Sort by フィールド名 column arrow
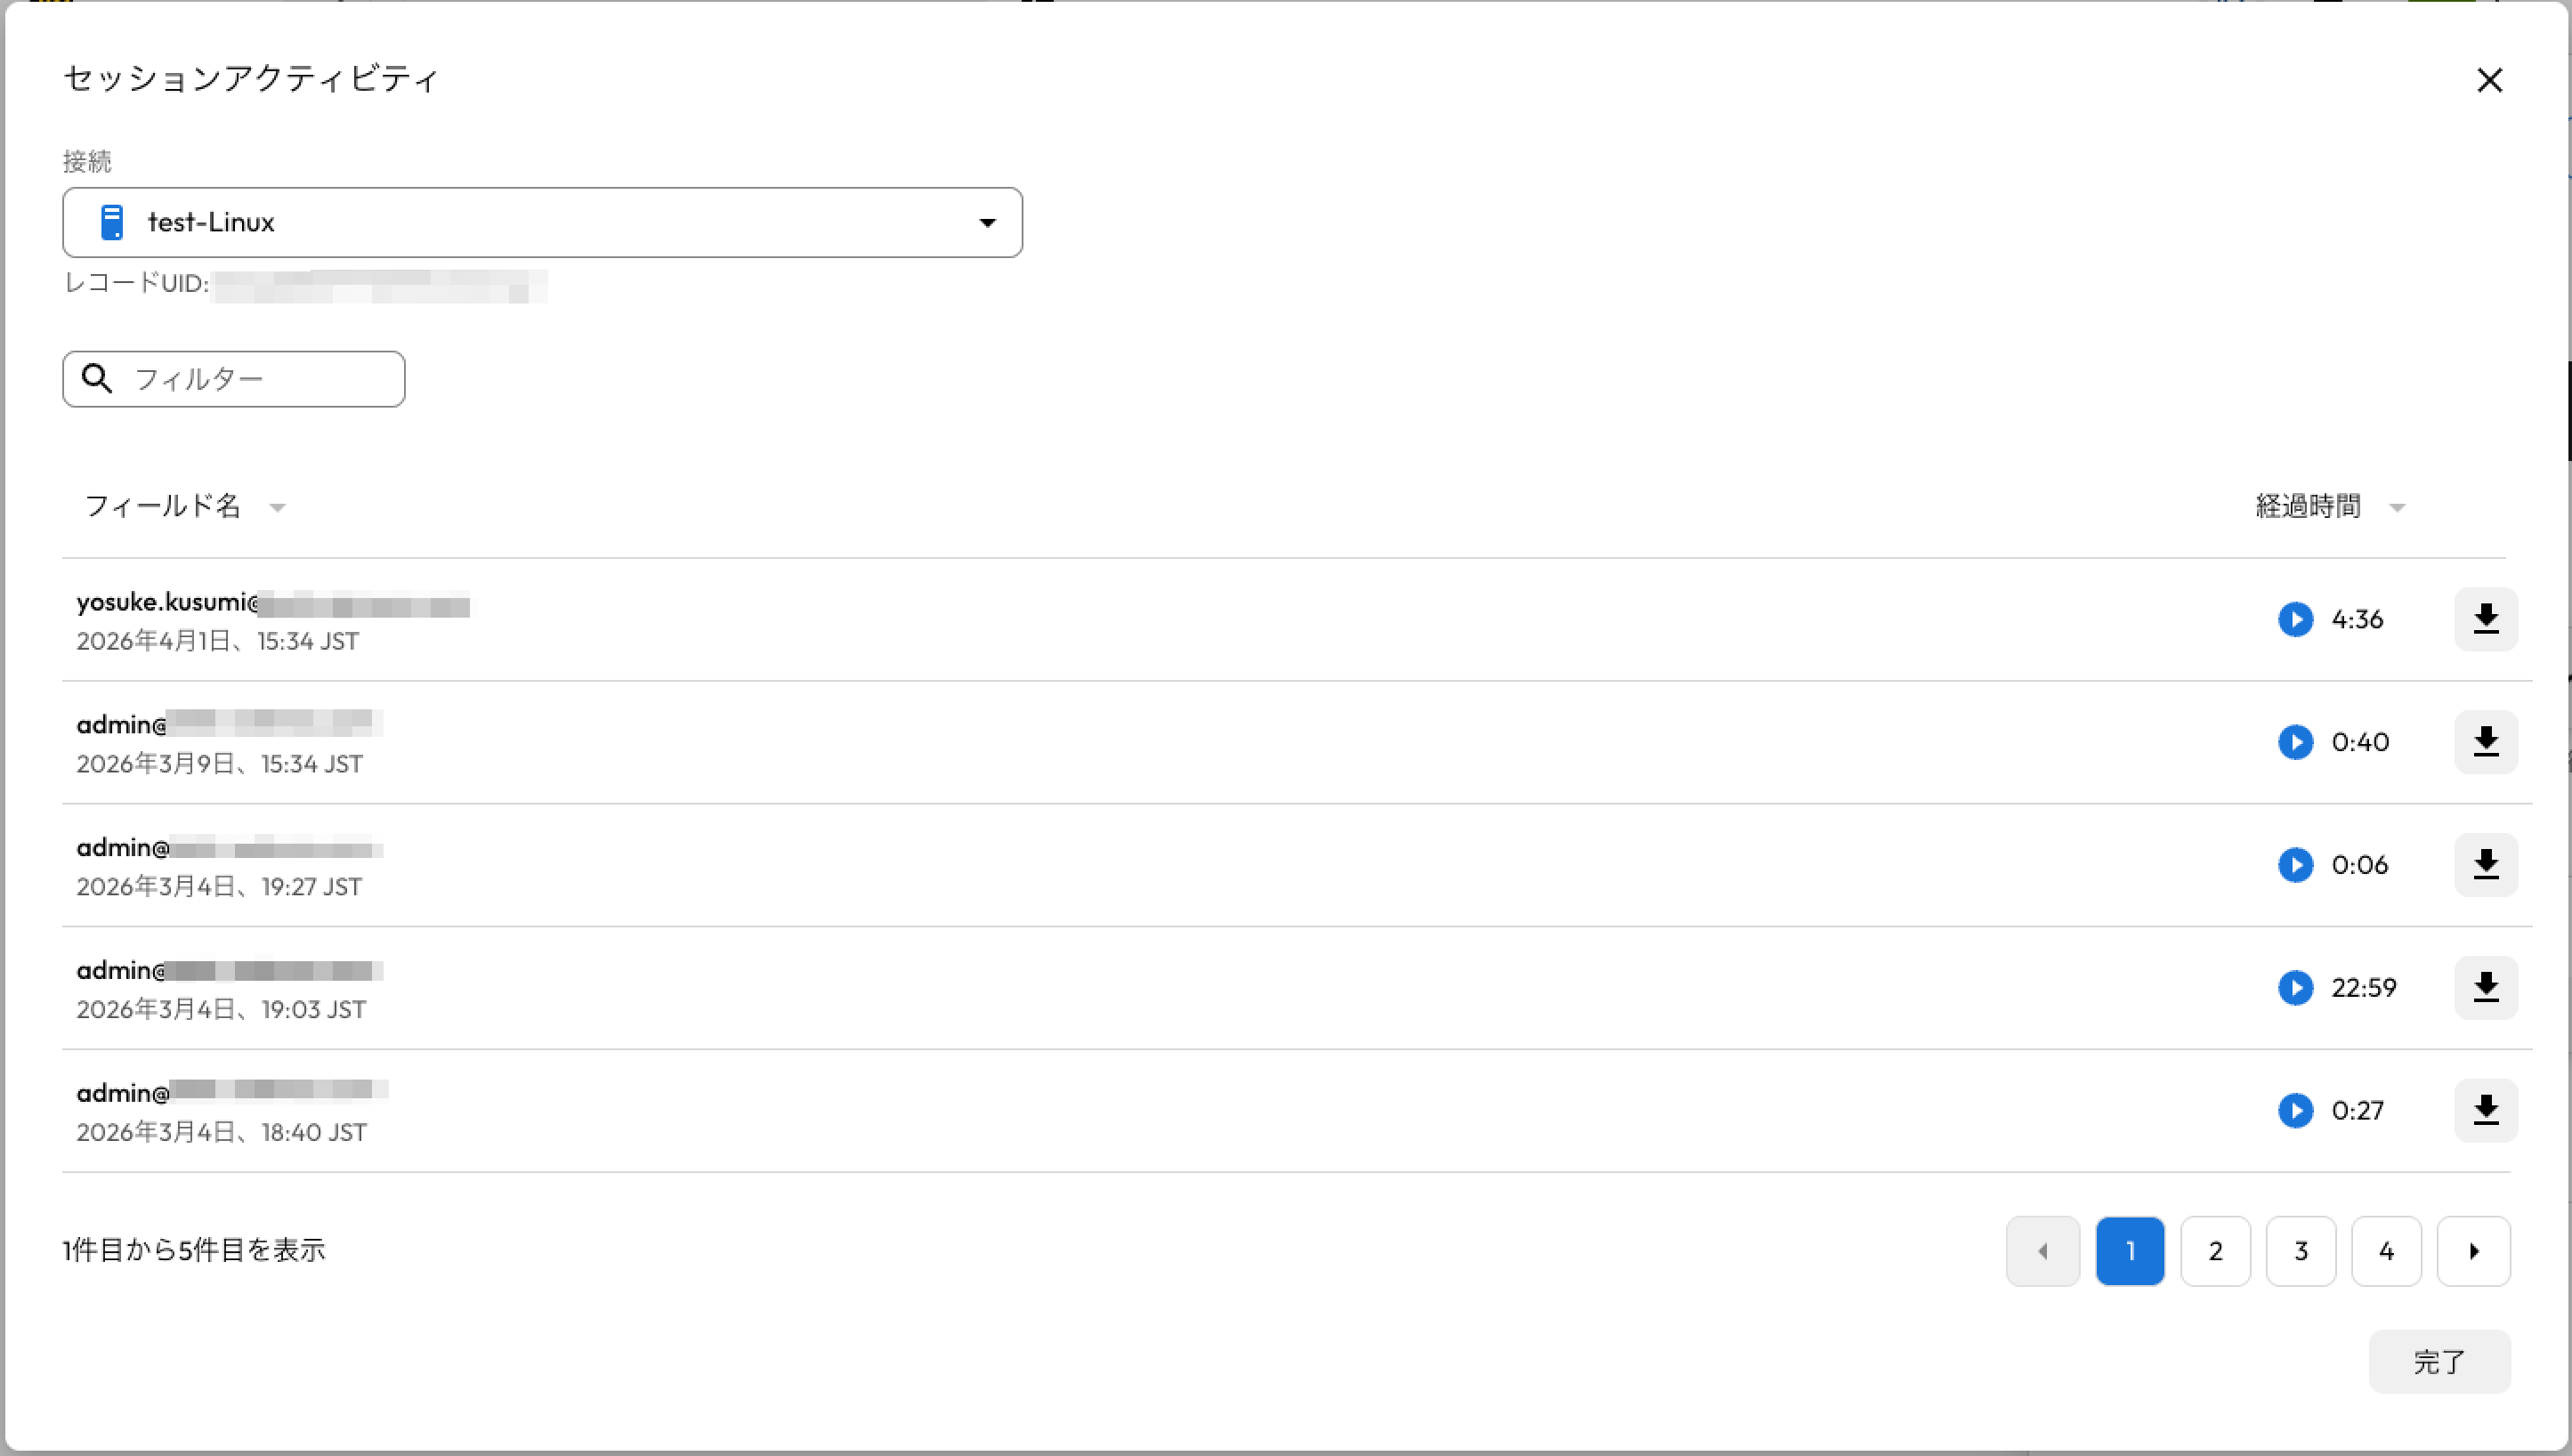Screen dimensions: 2572x1456 (x=278, y=508)
